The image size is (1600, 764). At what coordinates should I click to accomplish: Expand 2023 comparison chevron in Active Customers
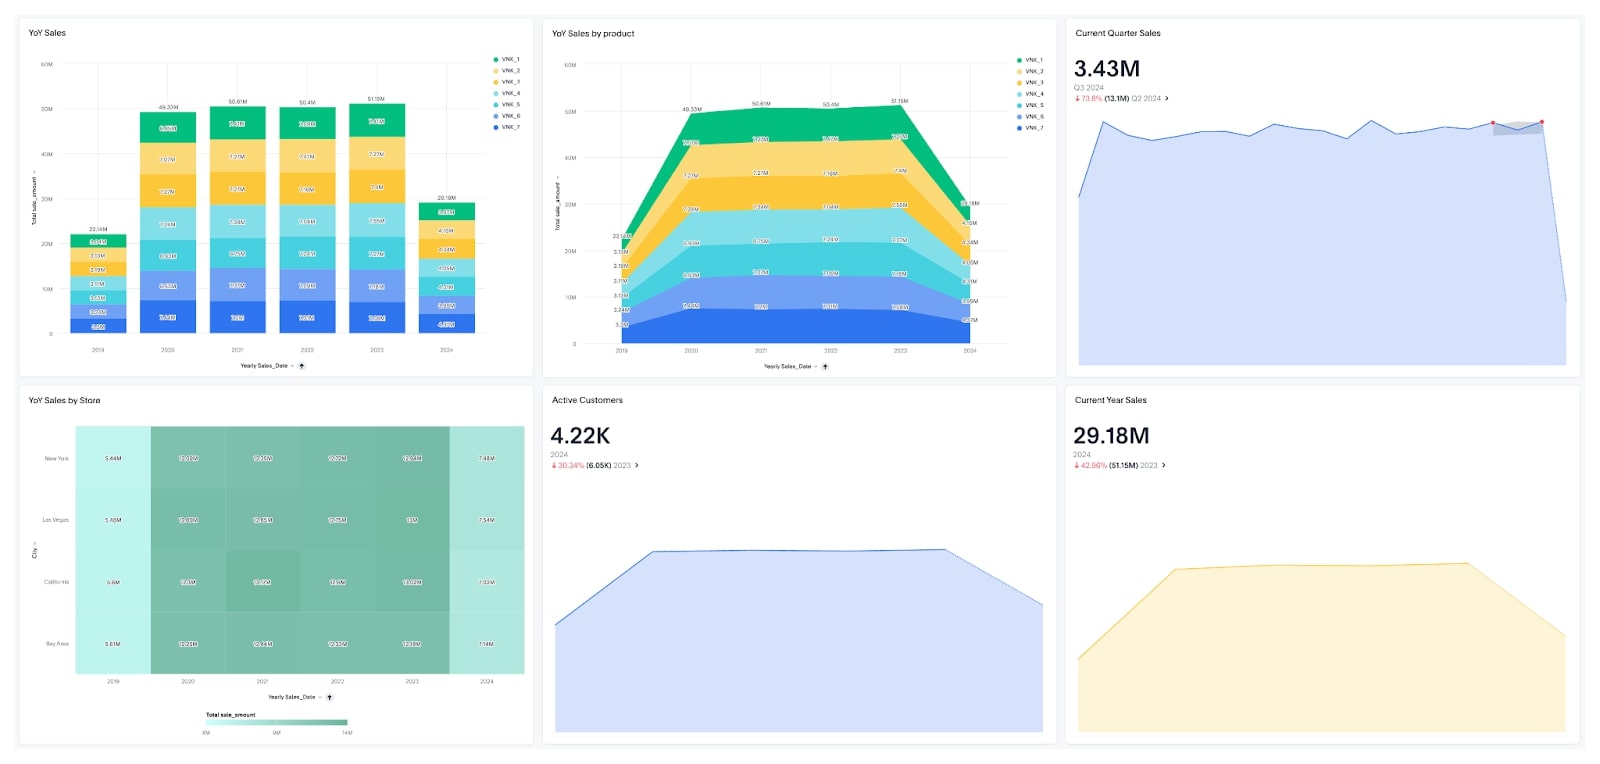(637, 465)
